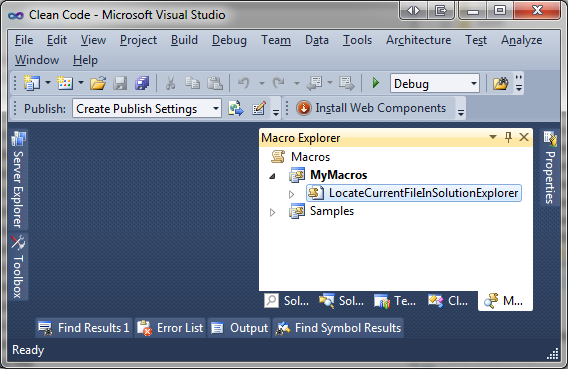Switch to the Find Symbol Results tab
This screenshot has height=369, width=568.
coord(338,328)
